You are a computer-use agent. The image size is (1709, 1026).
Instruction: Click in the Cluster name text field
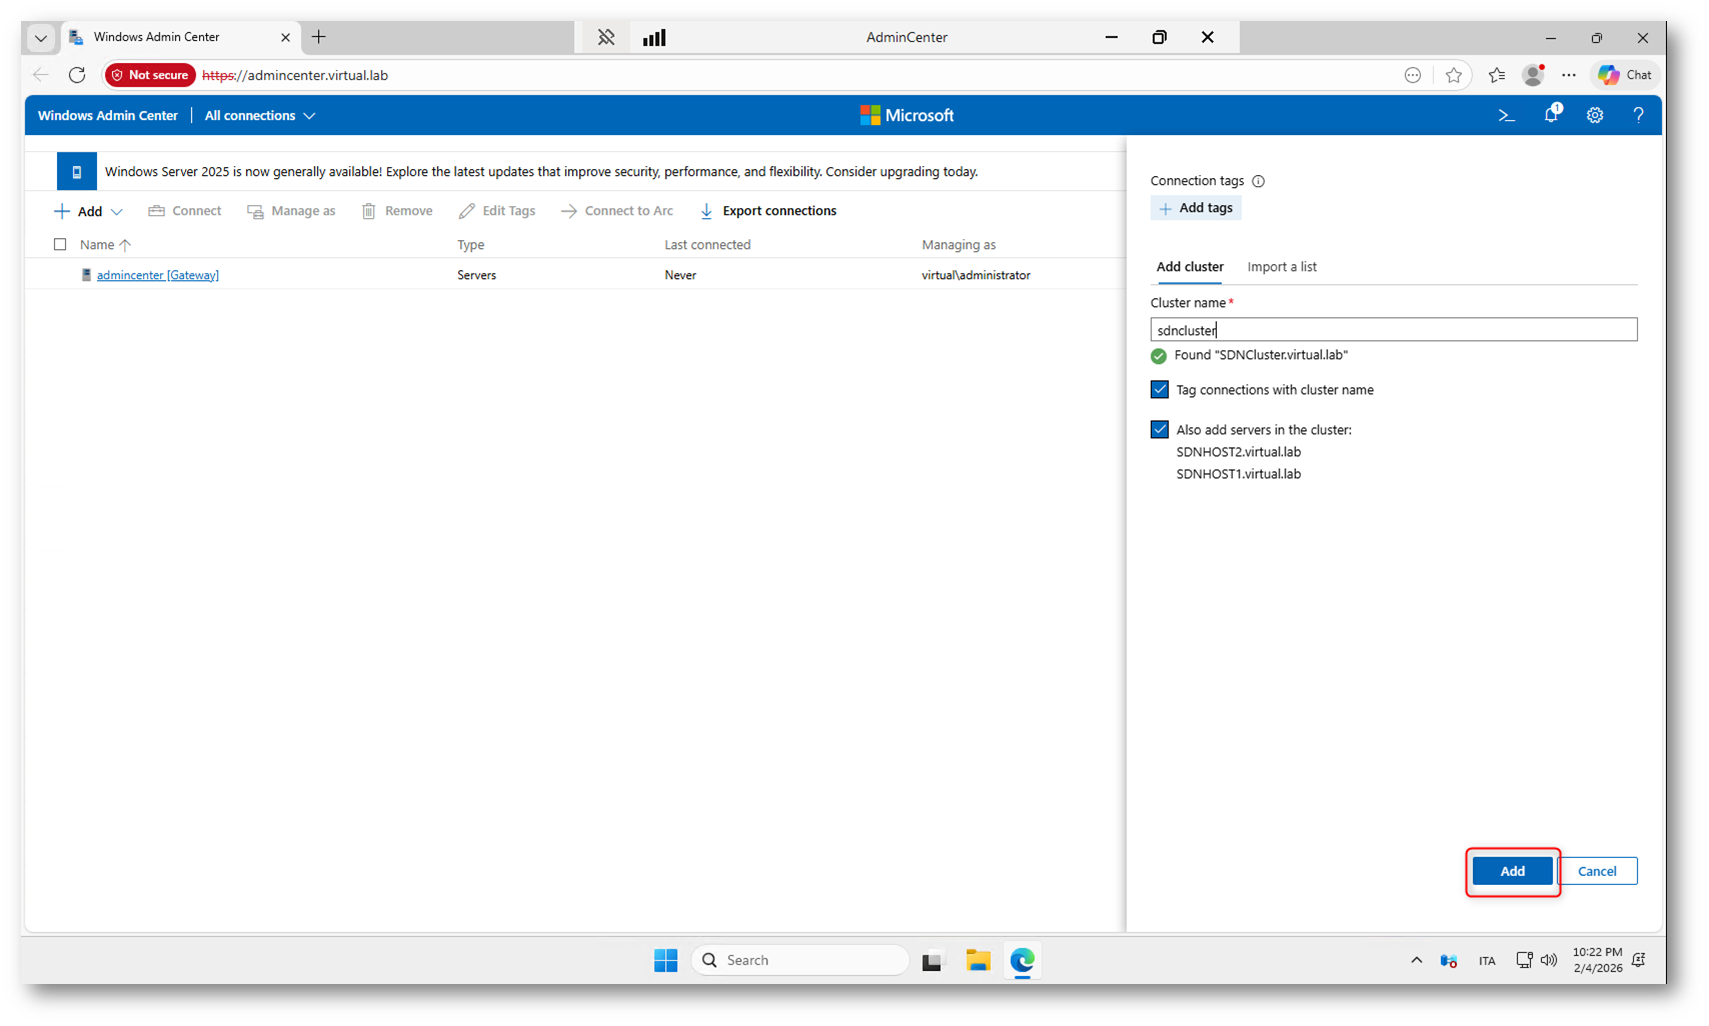[1392, 330]
